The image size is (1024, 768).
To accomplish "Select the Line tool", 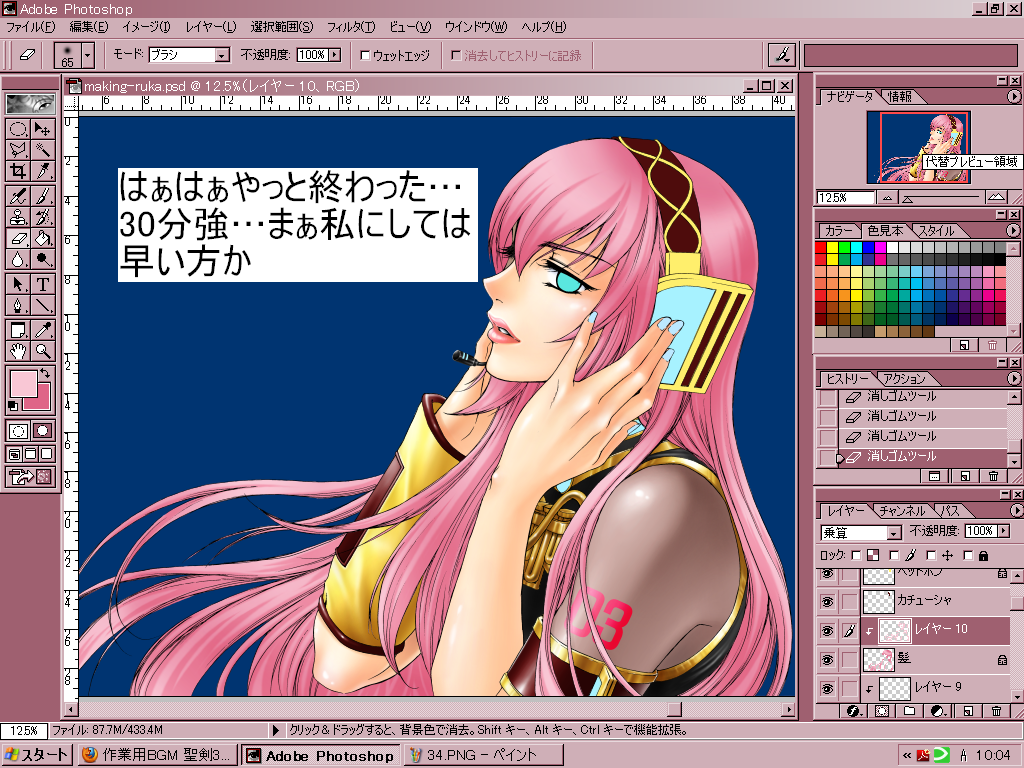I will pos(42,305).
